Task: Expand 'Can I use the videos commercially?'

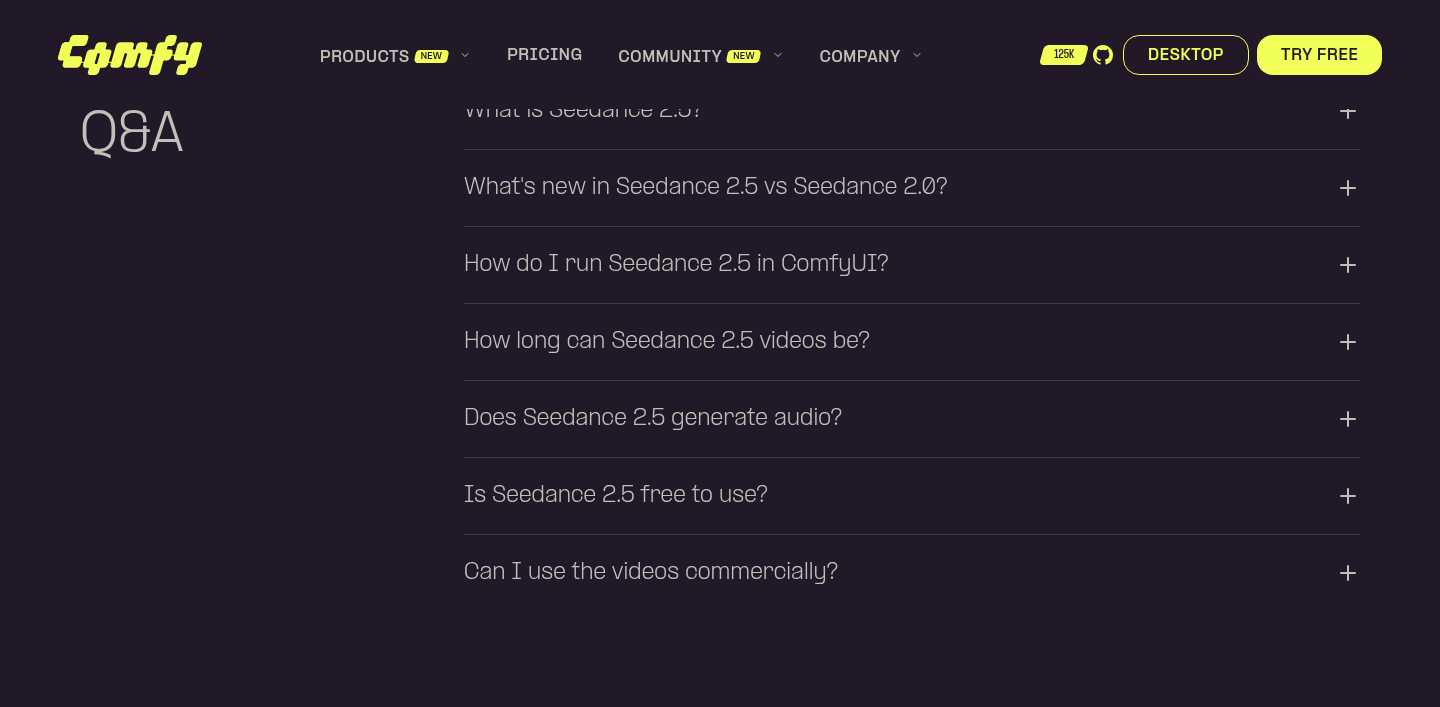Action: (x=912, y=573)
